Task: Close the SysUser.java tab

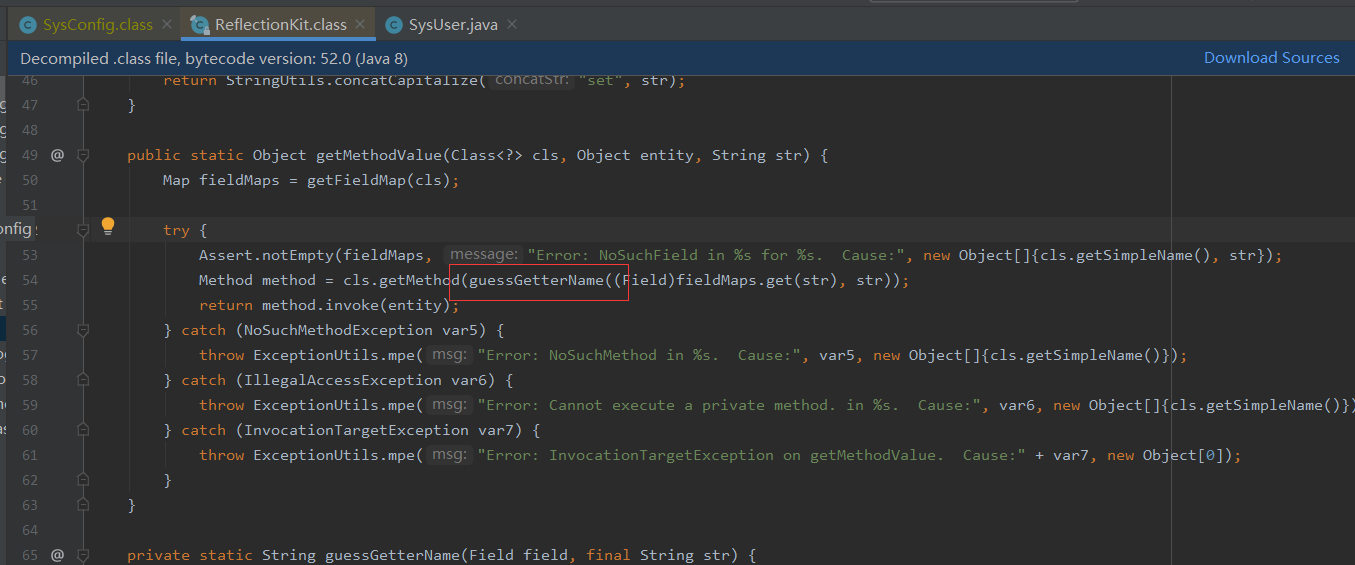Action: pyautogui.click(x=511, y=24)
